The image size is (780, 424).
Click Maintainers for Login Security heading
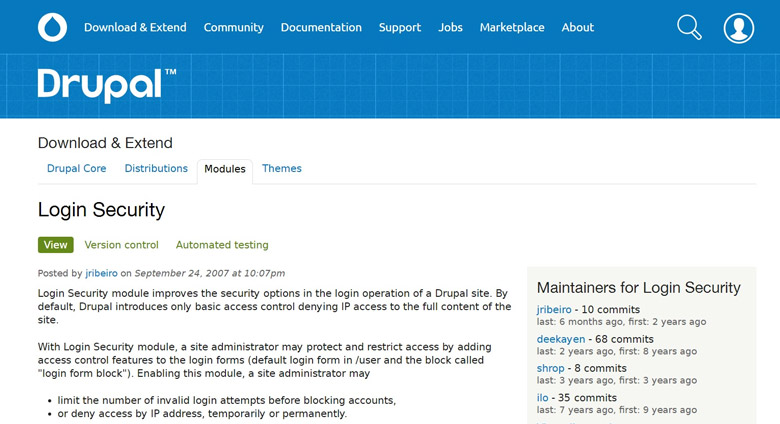(639, 288)
